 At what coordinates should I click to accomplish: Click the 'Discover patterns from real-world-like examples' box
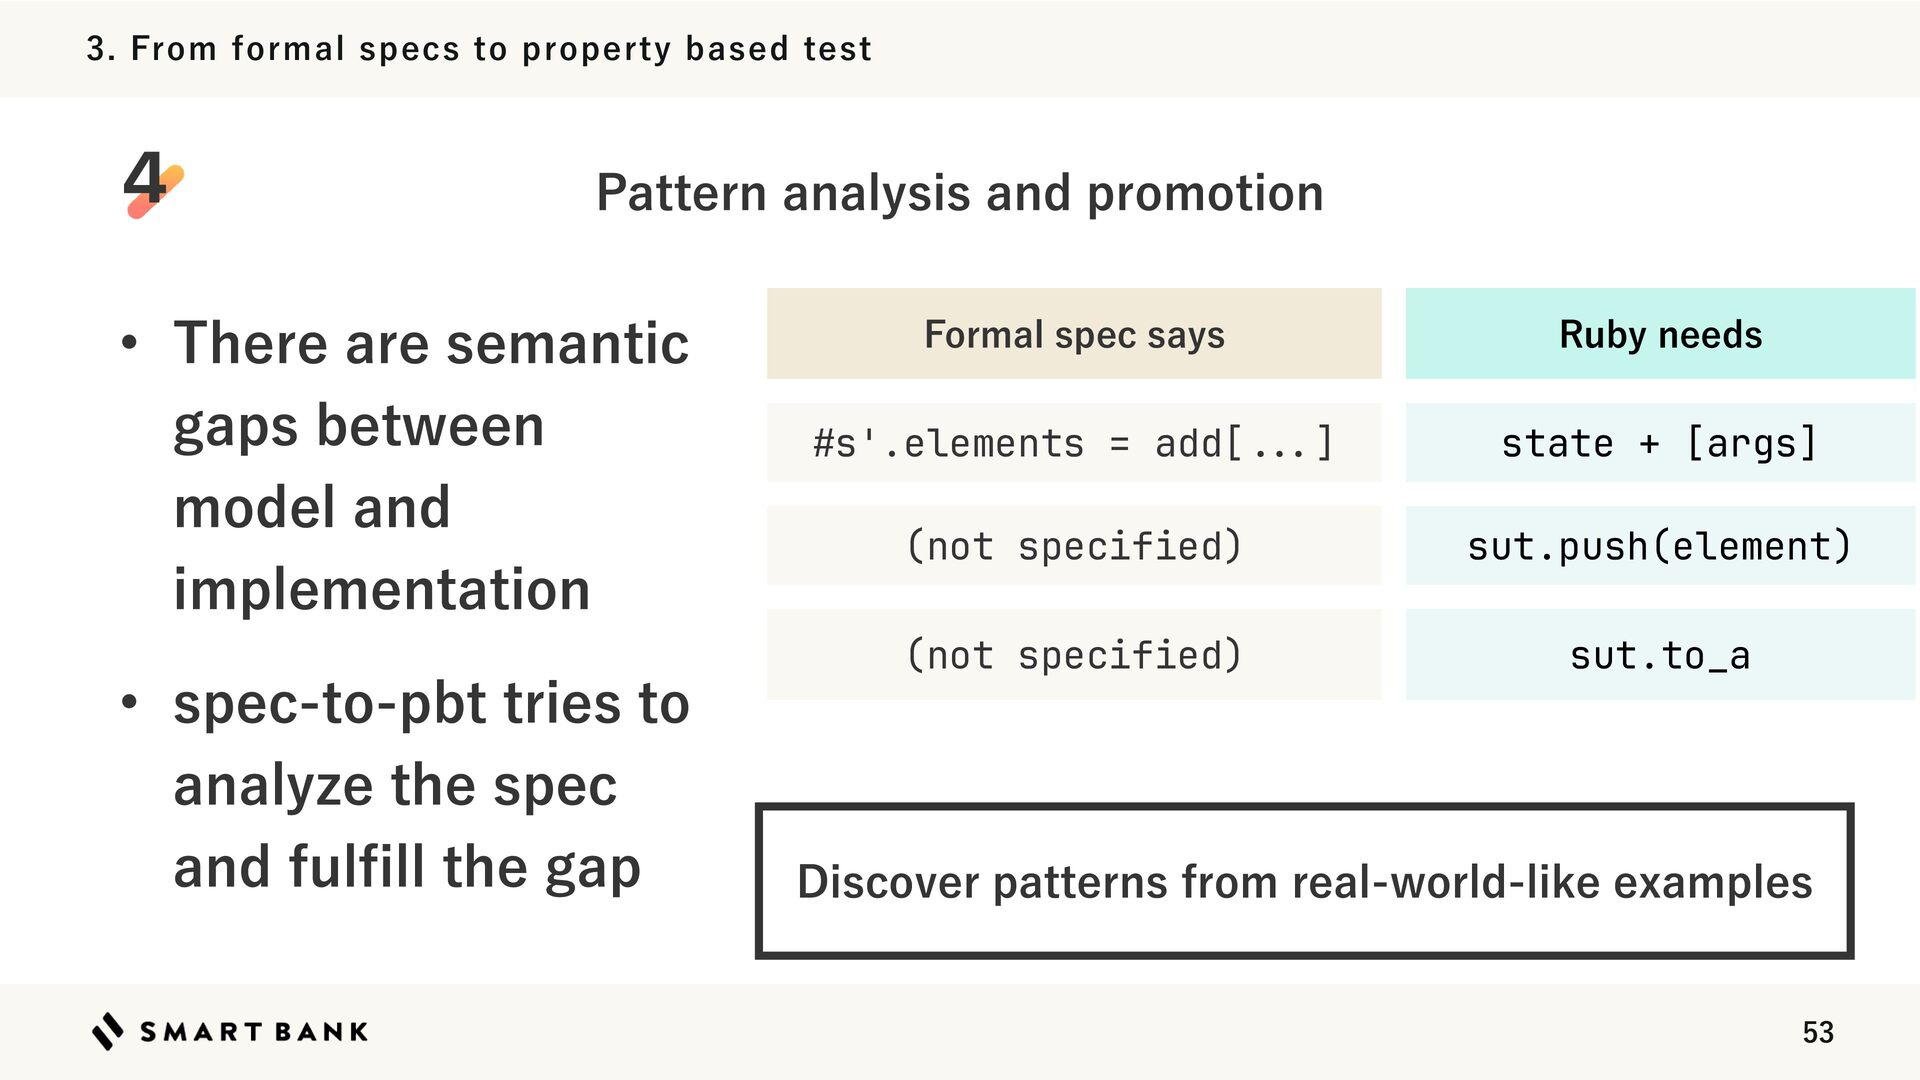[x=1304, y=881]
